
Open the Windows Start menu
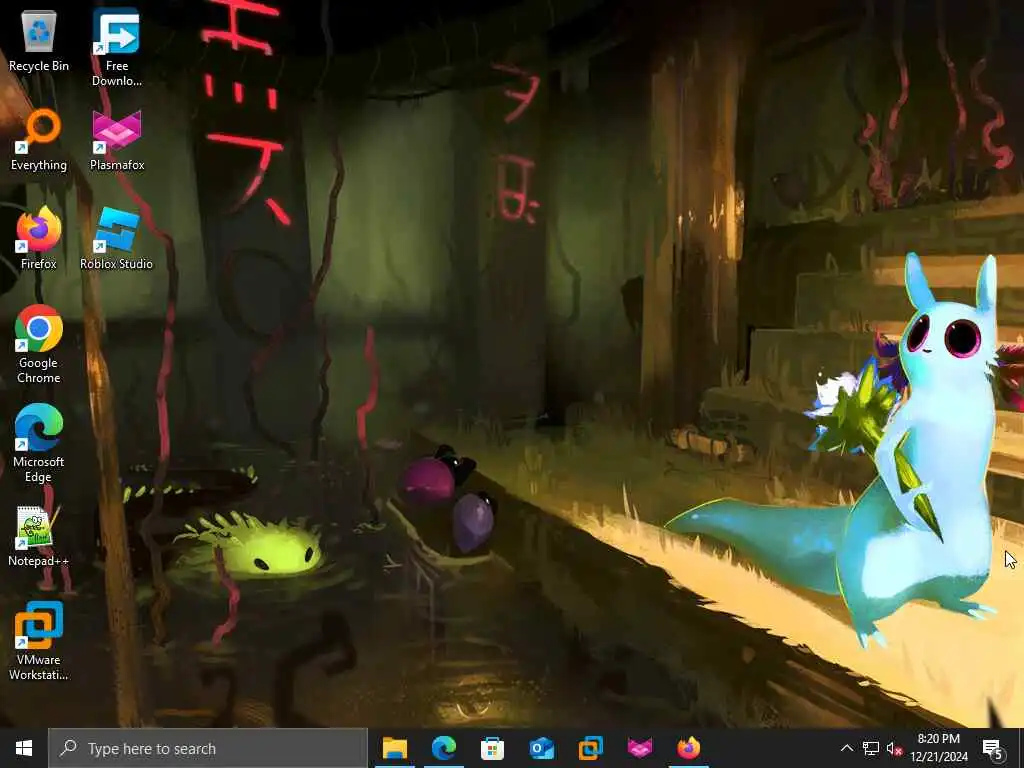24,748
